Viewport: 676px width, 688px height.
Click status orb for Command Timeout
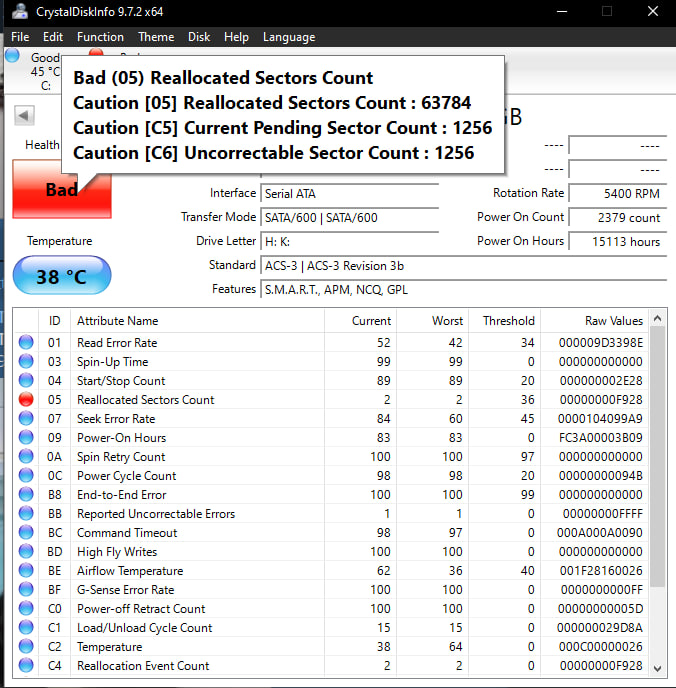coord(26,532)
